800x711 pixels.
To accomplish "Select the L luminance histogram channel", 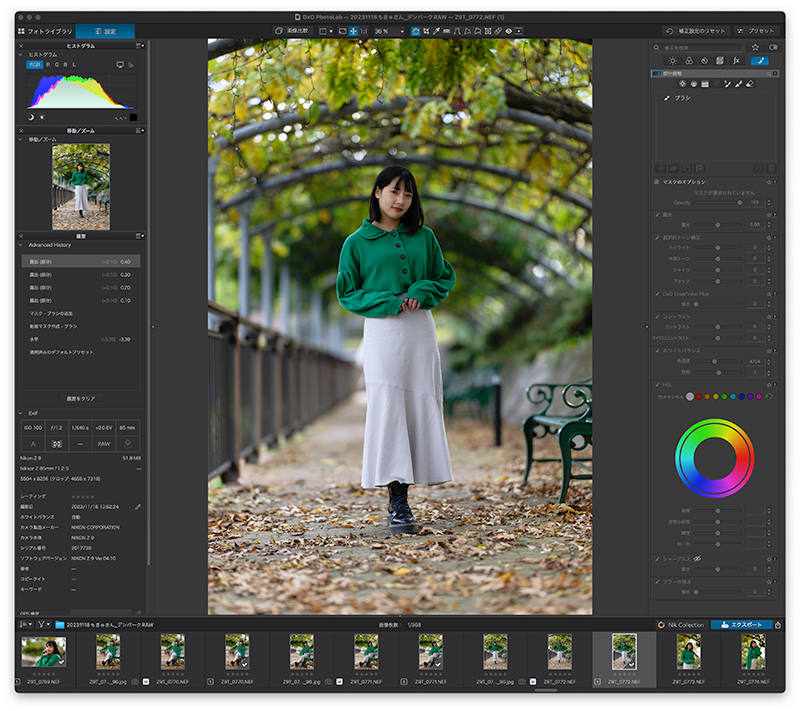I will pyautogui.click(x=74, y=65).
